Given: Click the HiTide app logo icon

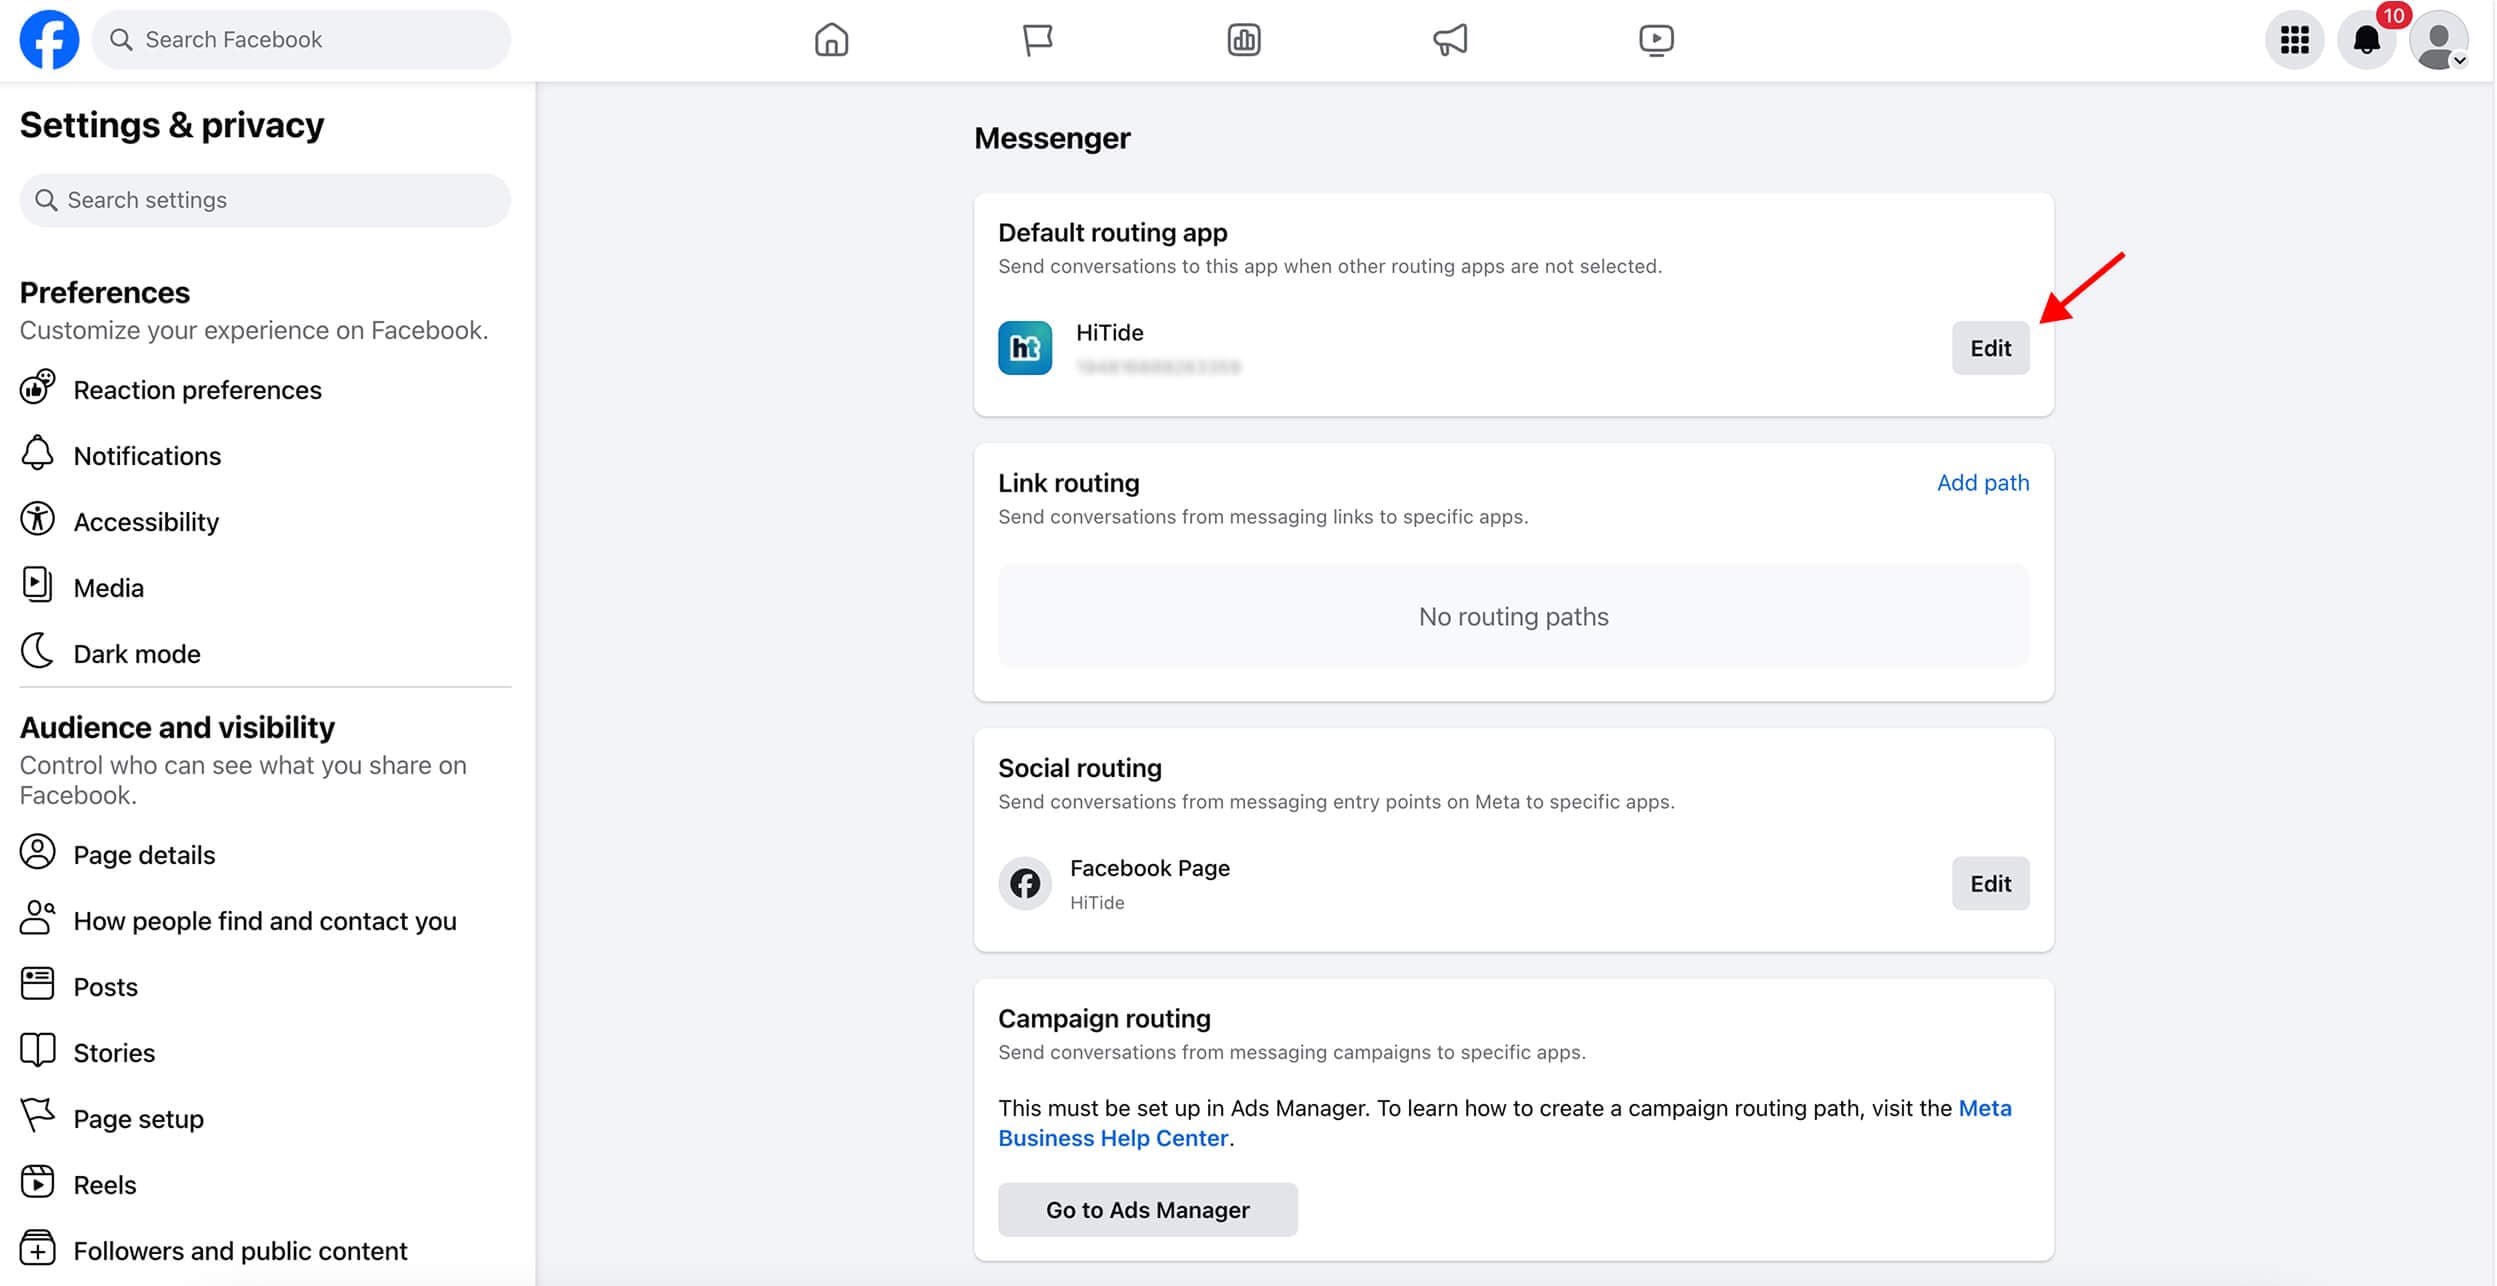Looking at the screenshot, I should 1024,348.
